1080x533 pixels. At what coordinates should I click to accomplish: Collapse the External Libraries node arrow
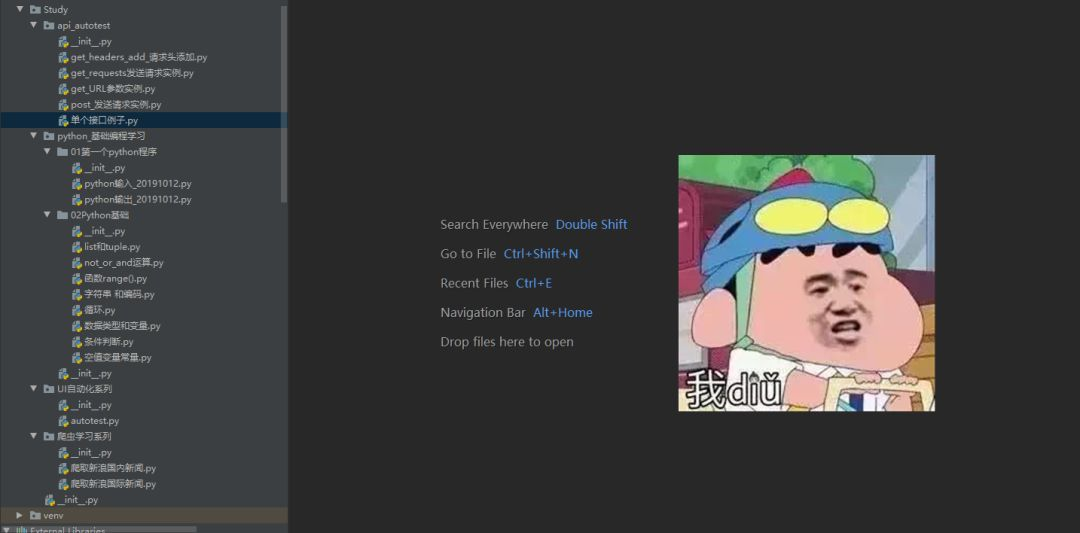(x=7, y=530)
